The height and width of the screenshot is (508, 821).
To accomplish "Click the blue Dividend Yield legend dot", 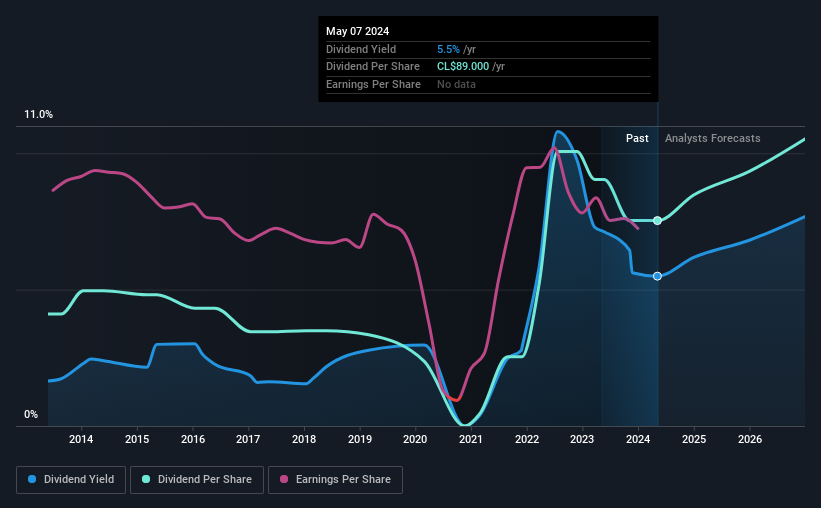I will [x=32, y=479].
